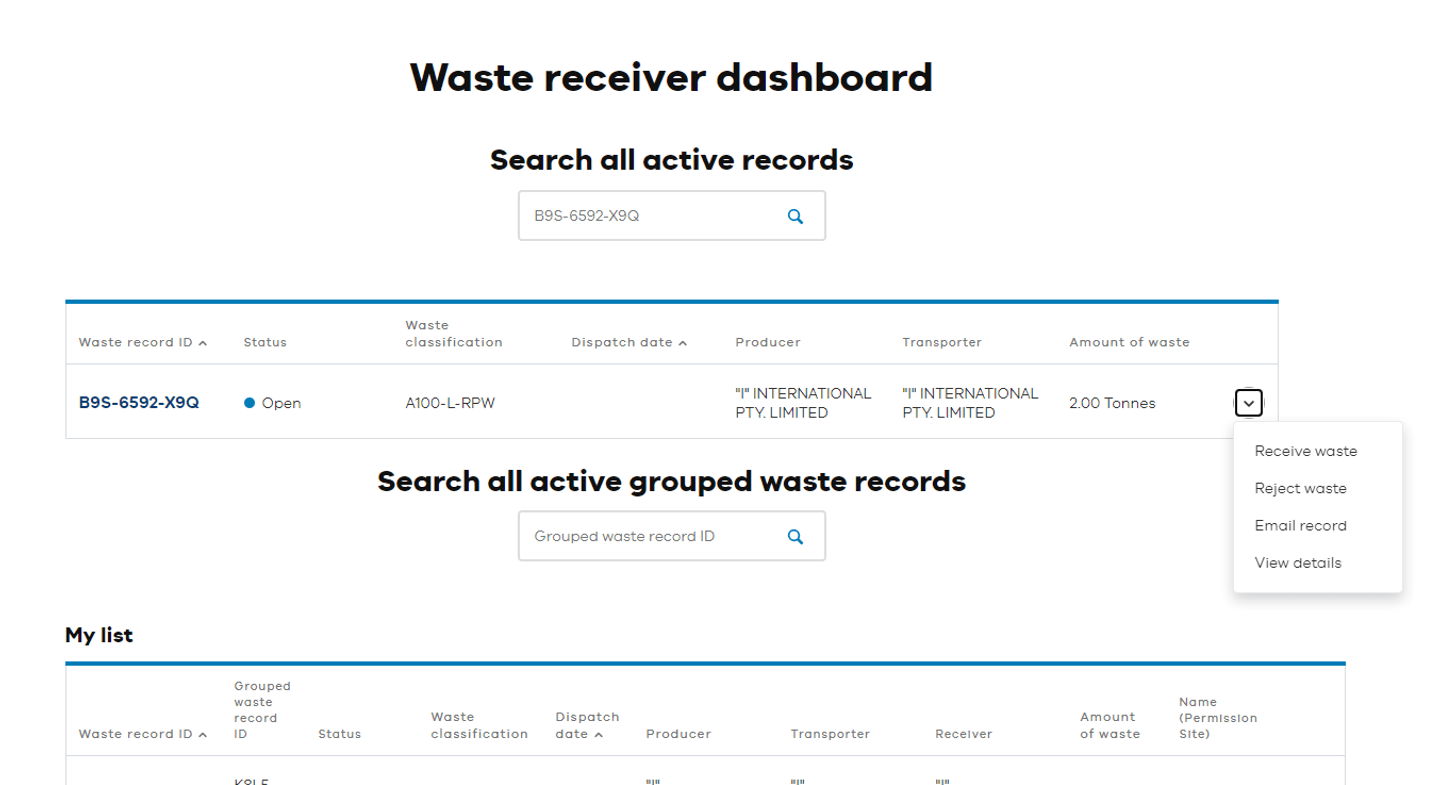This screenshot has width=1440, height=785.
Task: Click the Dispatch date sort arrow in My list
Action: coord(599,733)
